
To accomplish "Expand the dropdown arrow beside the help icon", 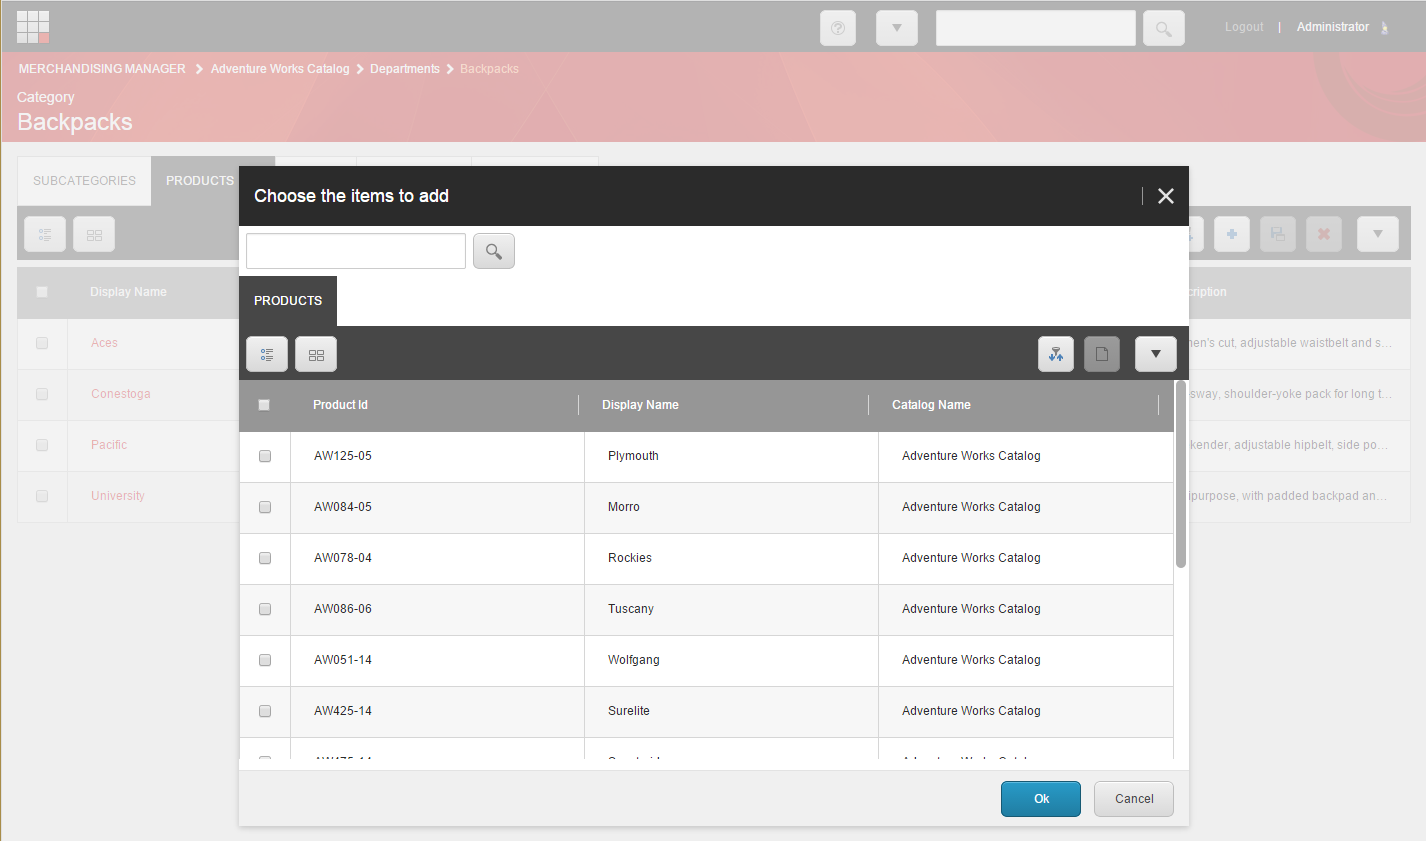I will (896, 28).
